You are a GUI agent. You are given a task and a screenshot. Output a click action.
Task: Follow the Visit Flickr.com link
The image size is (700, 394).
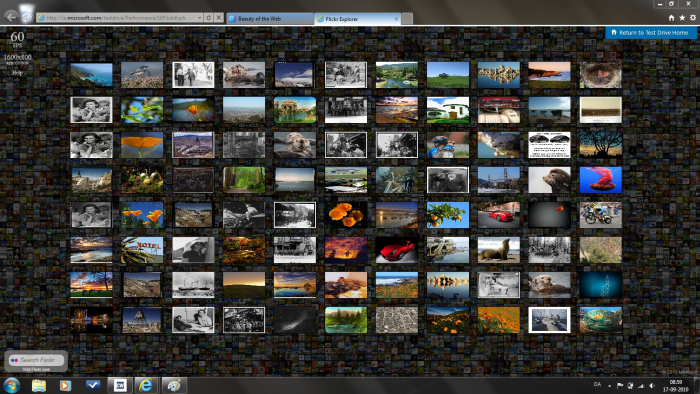click(x=36, y=369)
